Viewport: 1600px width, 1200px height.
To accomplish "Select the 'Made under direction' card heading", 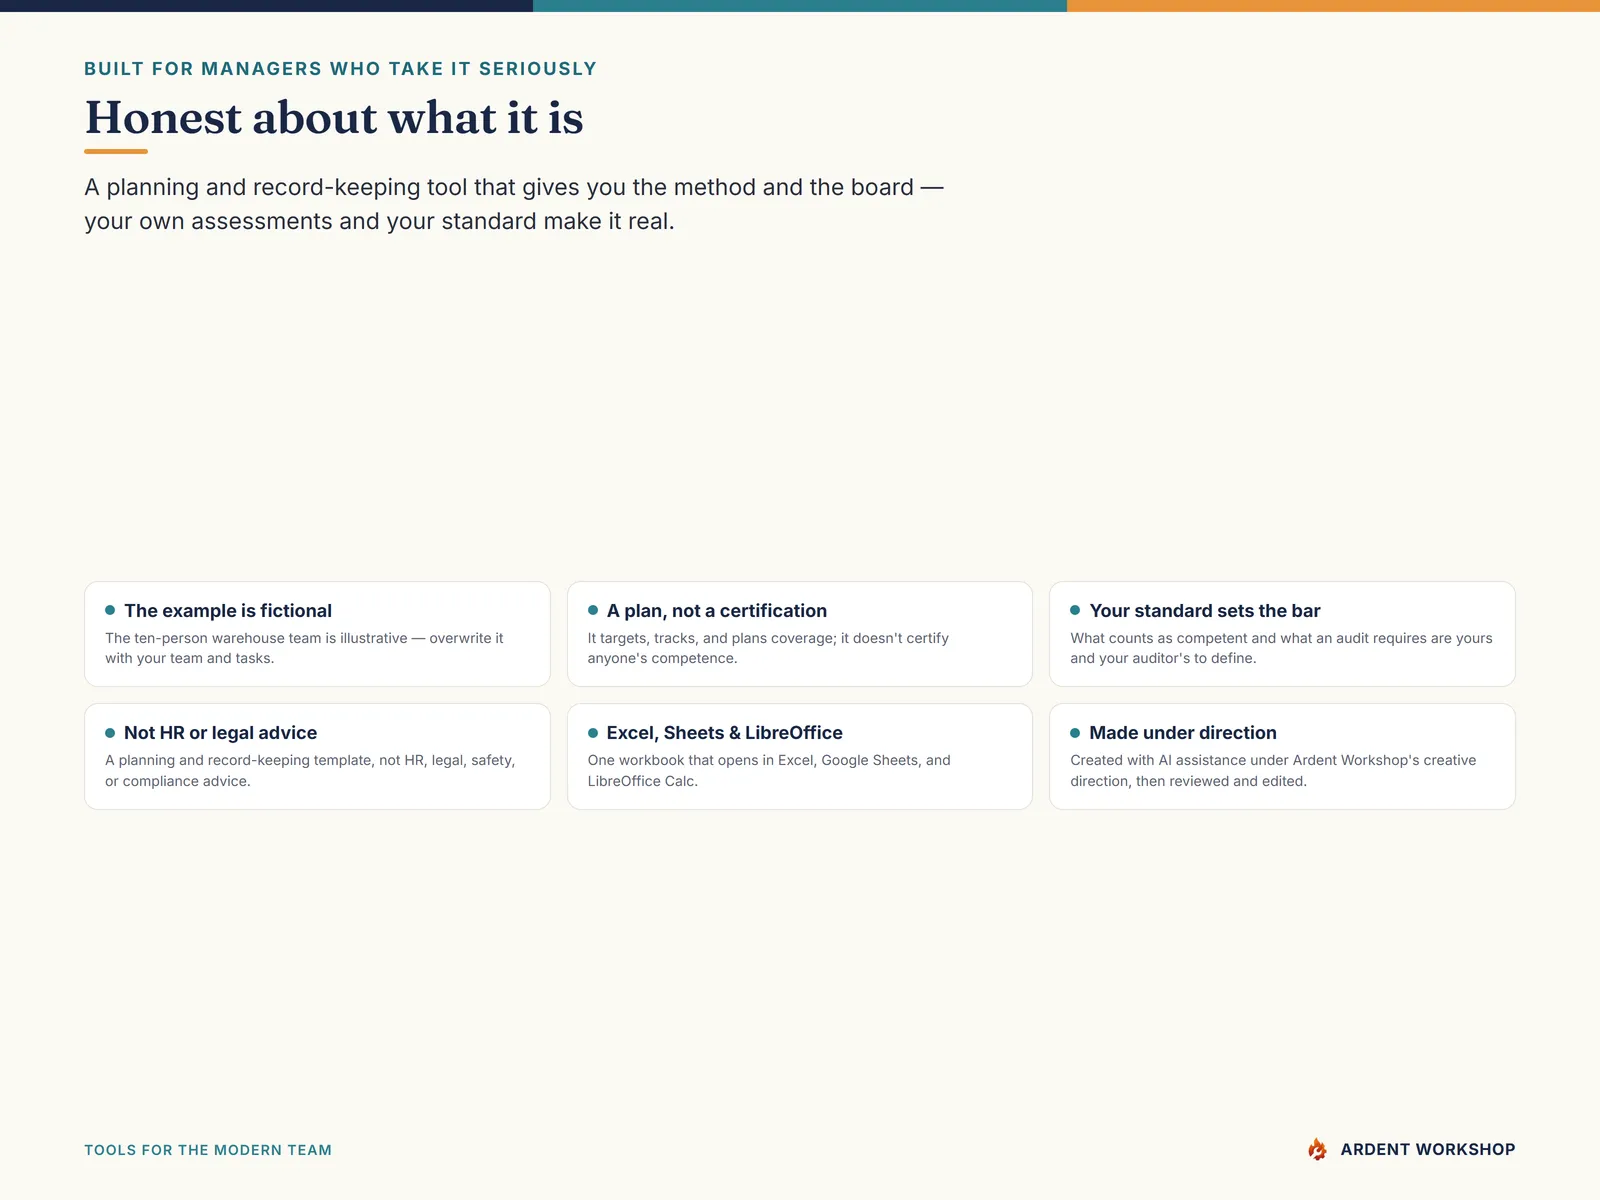I will 1183,733.
